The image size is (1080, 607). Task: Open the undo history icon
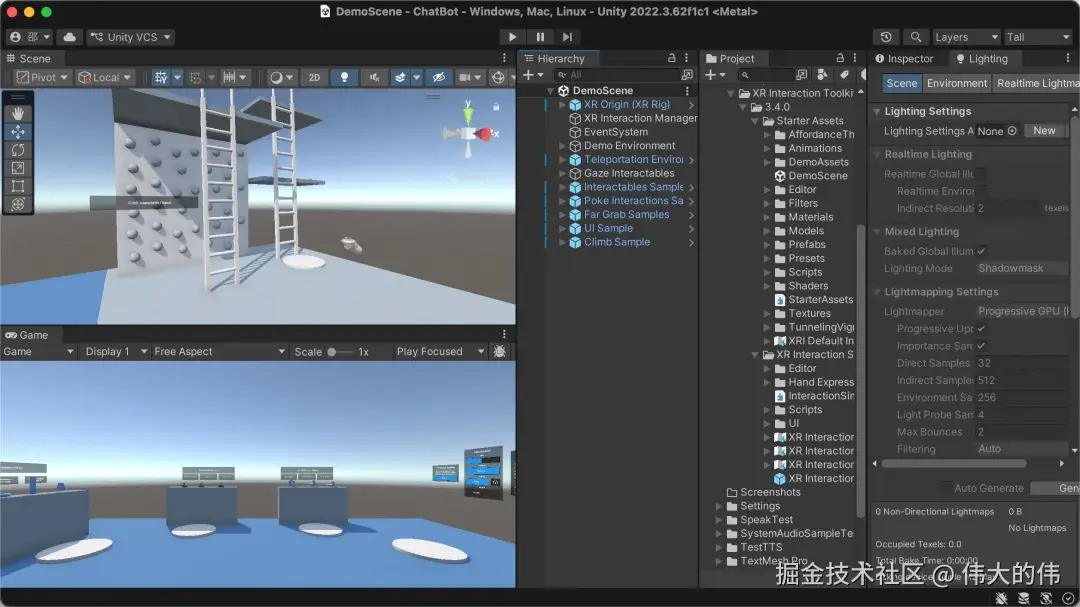(886, 37)
